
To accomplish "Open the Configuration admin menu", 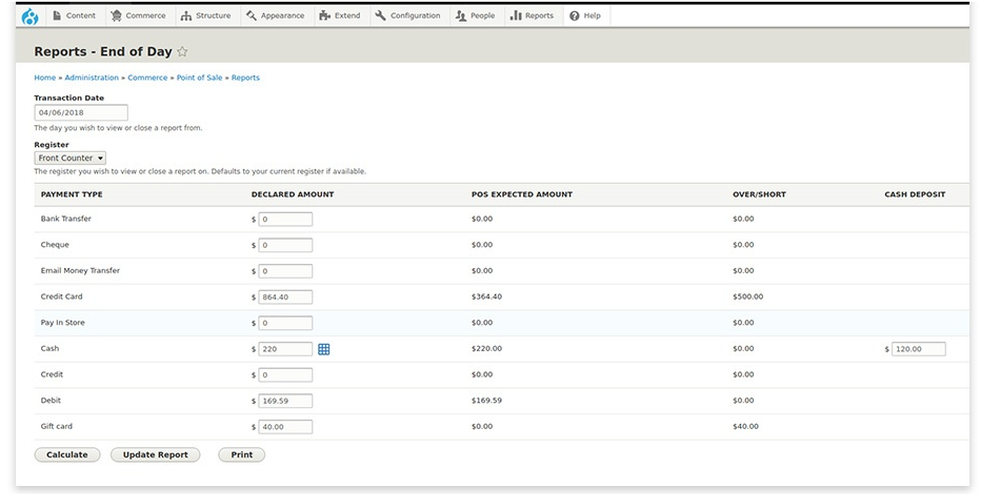I will click(408, 16).
